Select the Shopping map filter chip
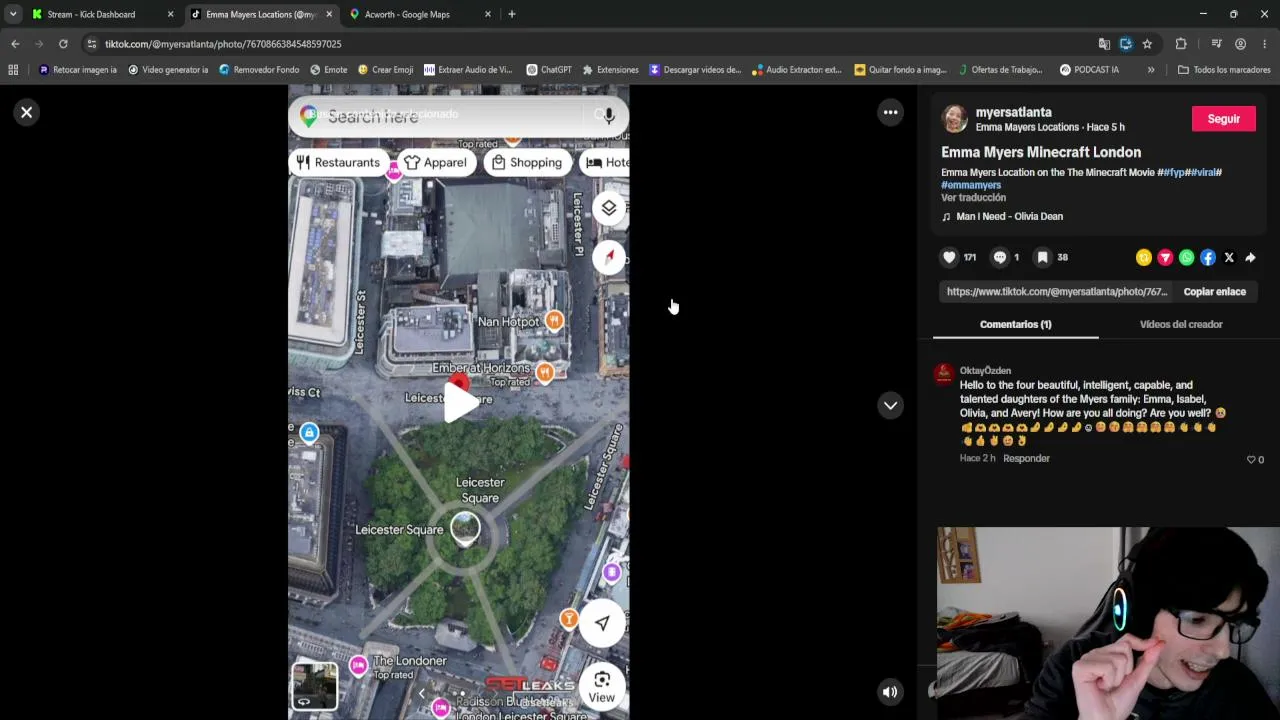The image size is (1280, 720). tap(527, 163)
